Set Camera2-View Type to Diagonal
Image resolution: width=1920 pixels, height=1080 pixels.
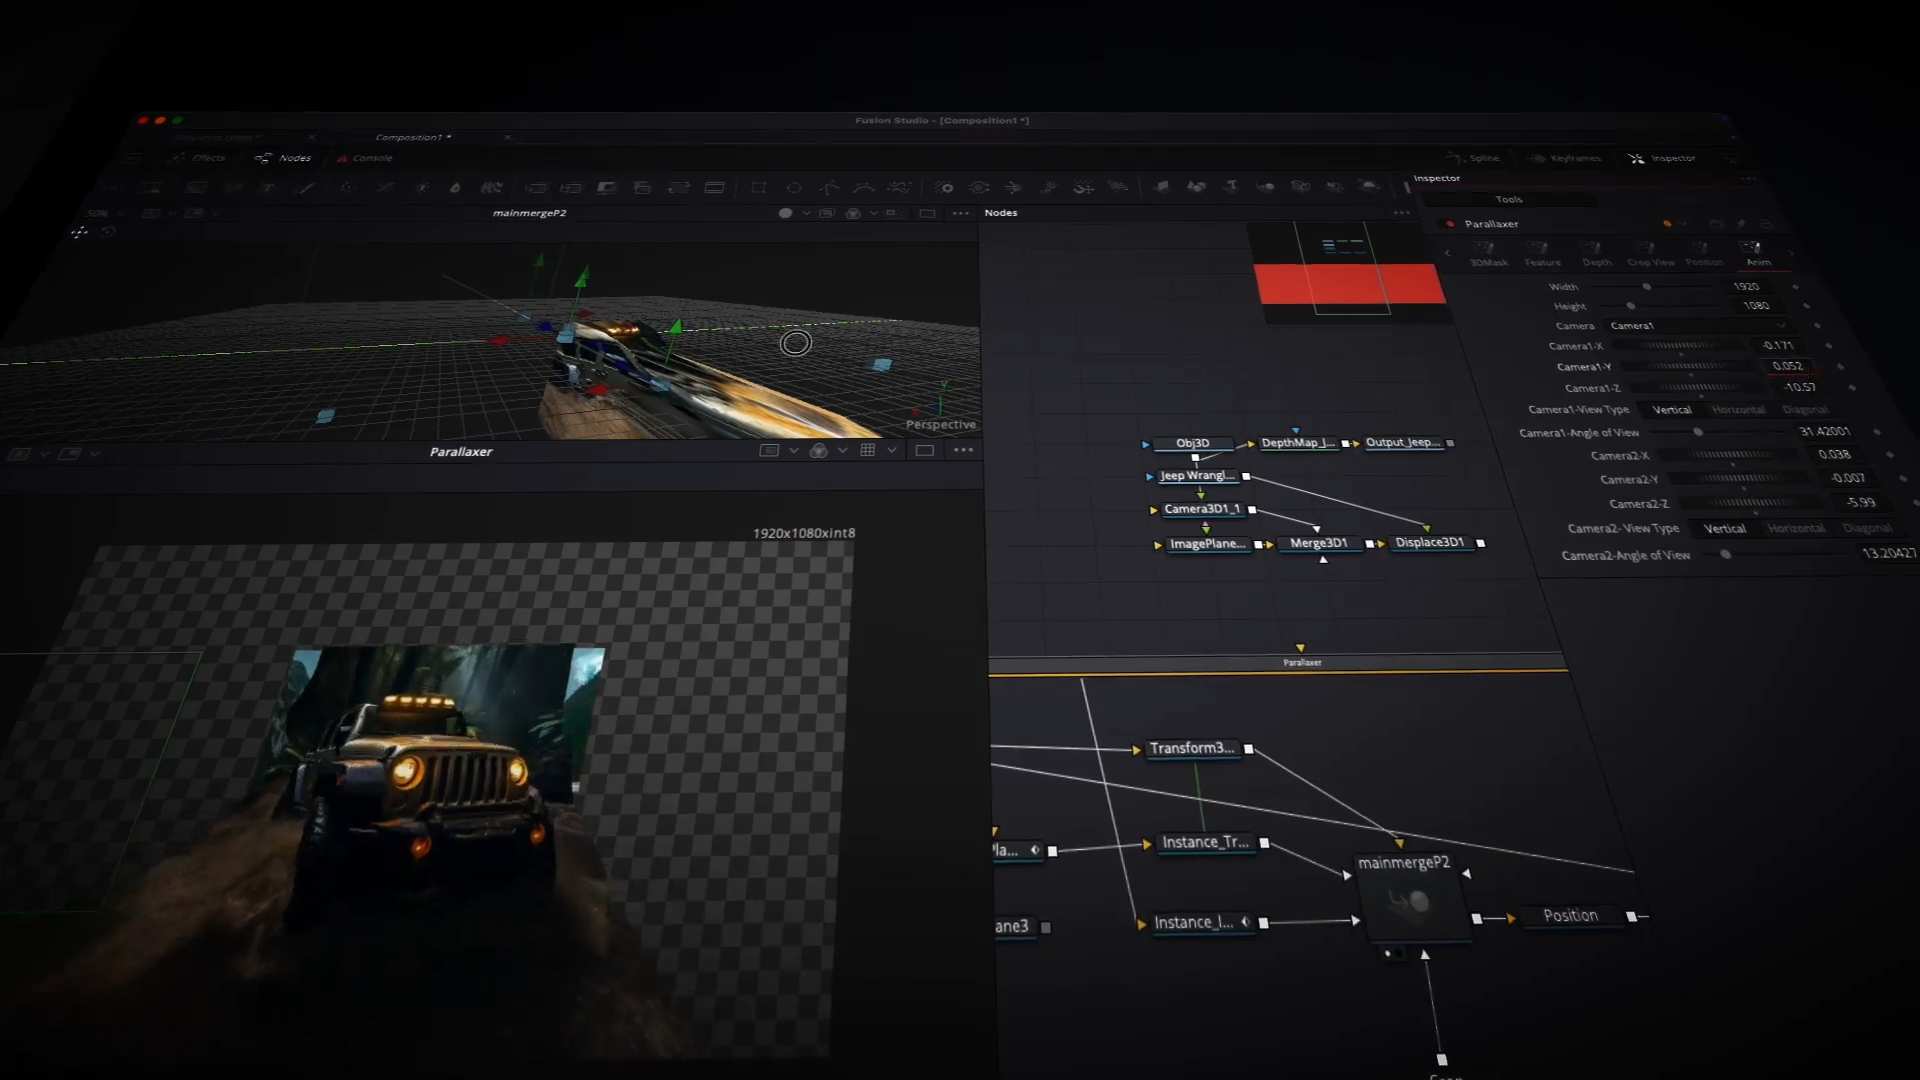(1866, 528)
